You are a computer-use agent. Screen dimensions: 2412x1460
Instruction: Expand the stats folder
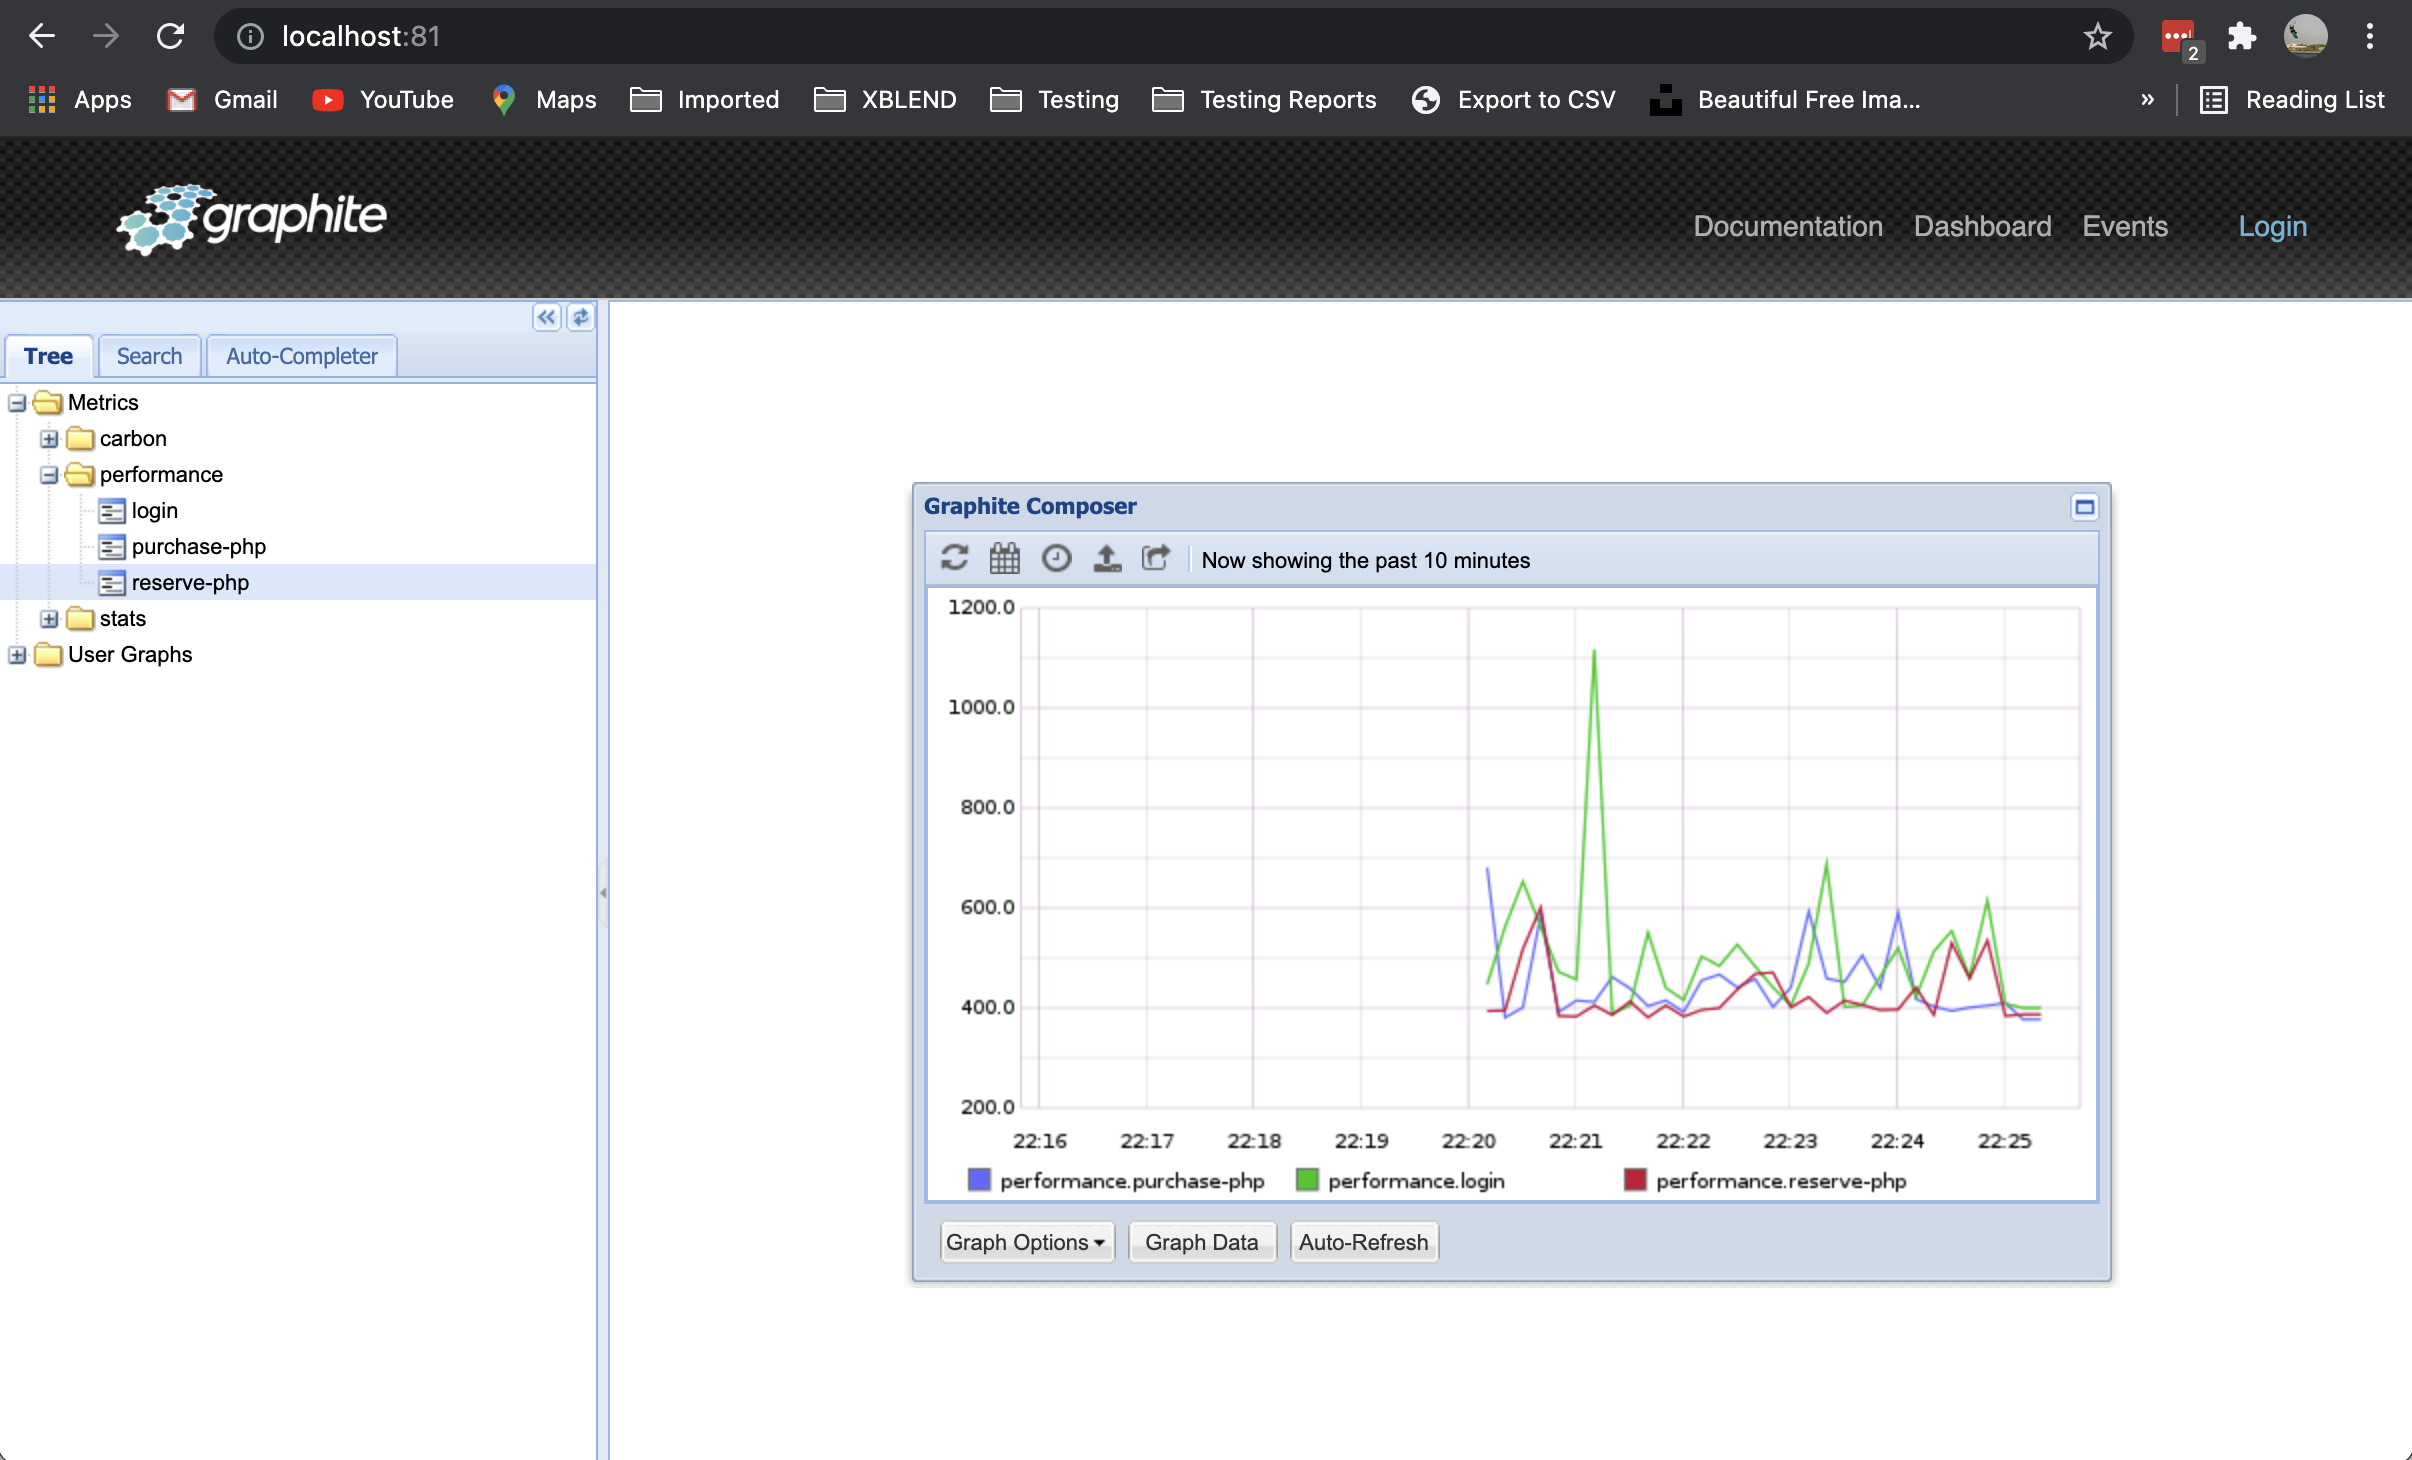49,619
